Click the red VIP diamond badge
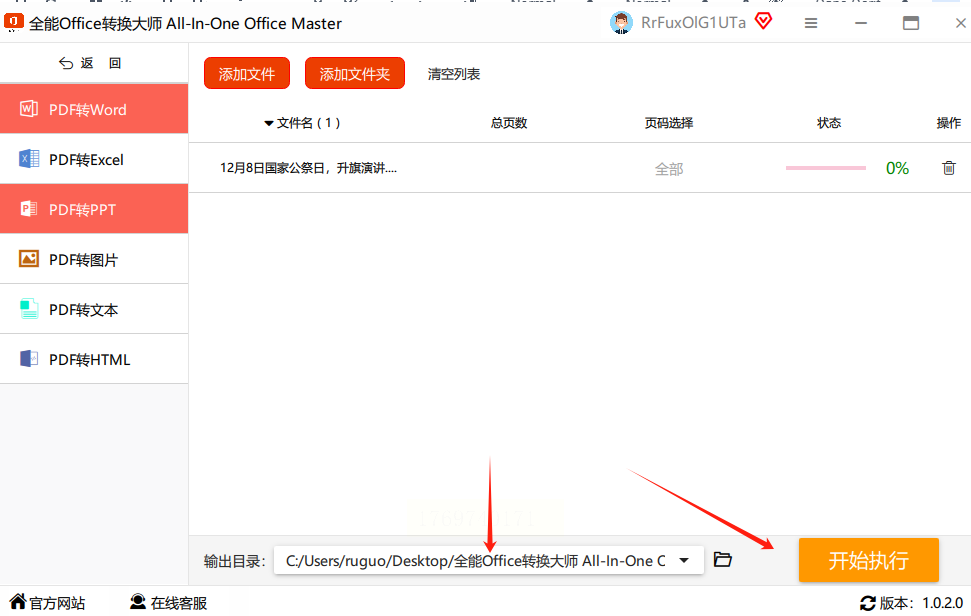 pyautogui.click(x=764, y=22)
